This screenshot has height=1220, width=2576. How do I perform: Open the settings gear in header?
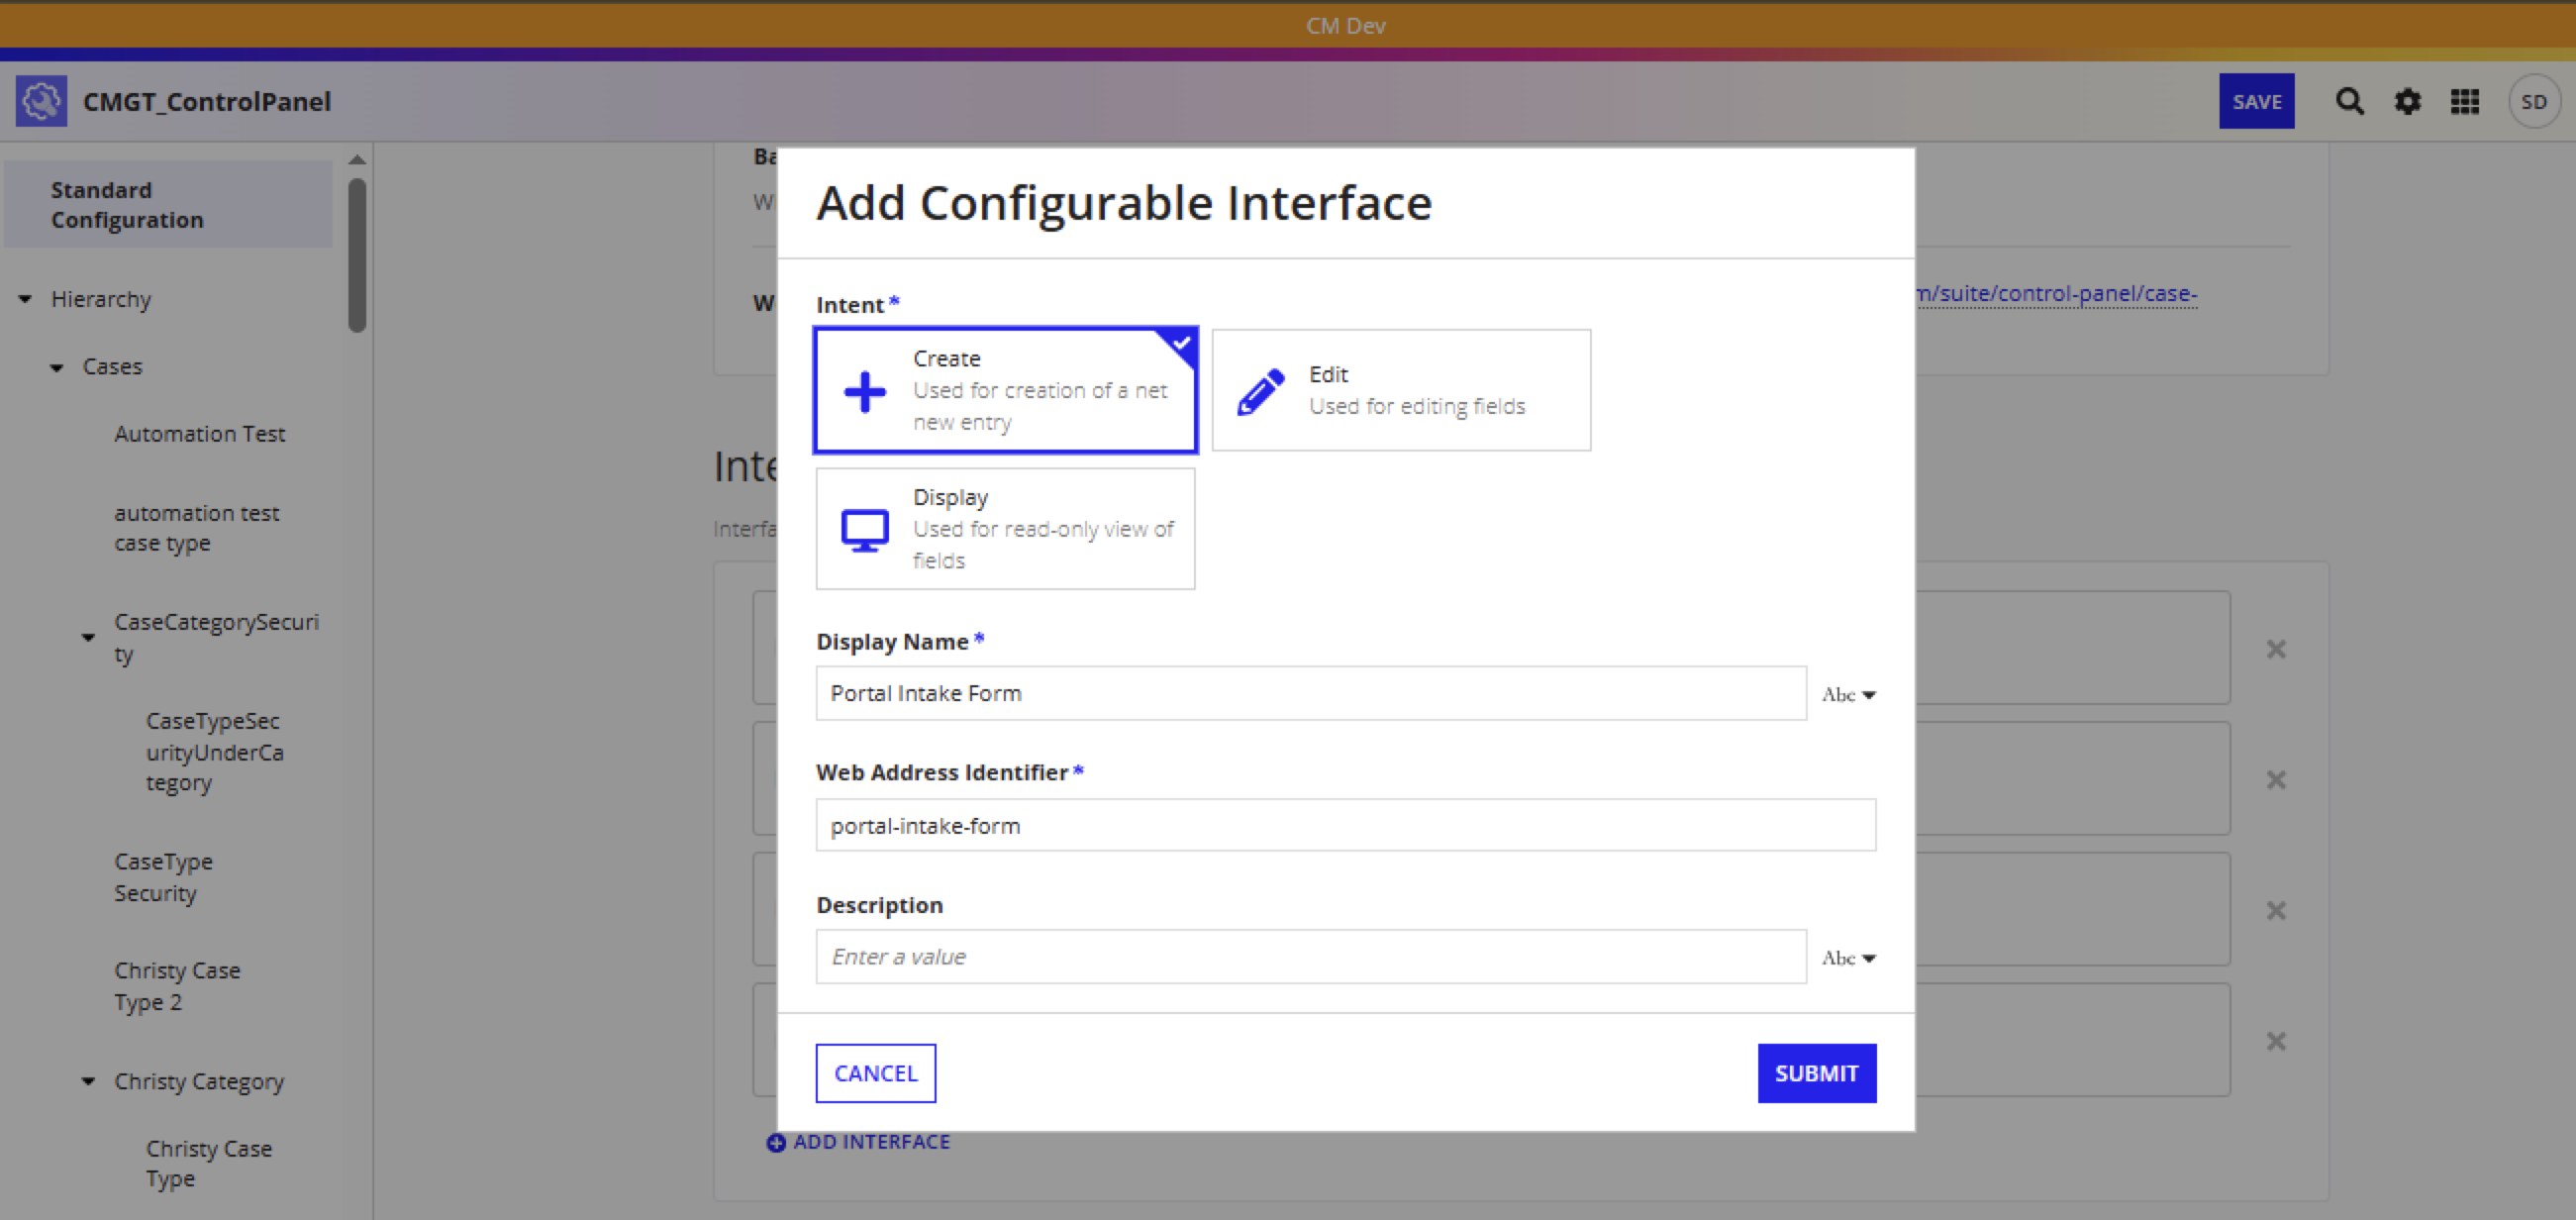pos(2407,101)
